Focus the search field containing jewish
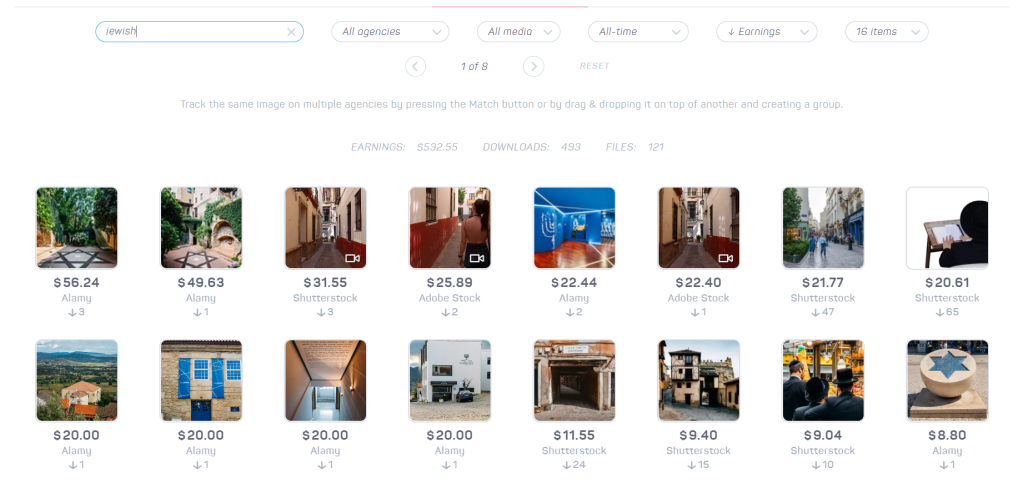The image size is (1023, 493). click(199, 31)
